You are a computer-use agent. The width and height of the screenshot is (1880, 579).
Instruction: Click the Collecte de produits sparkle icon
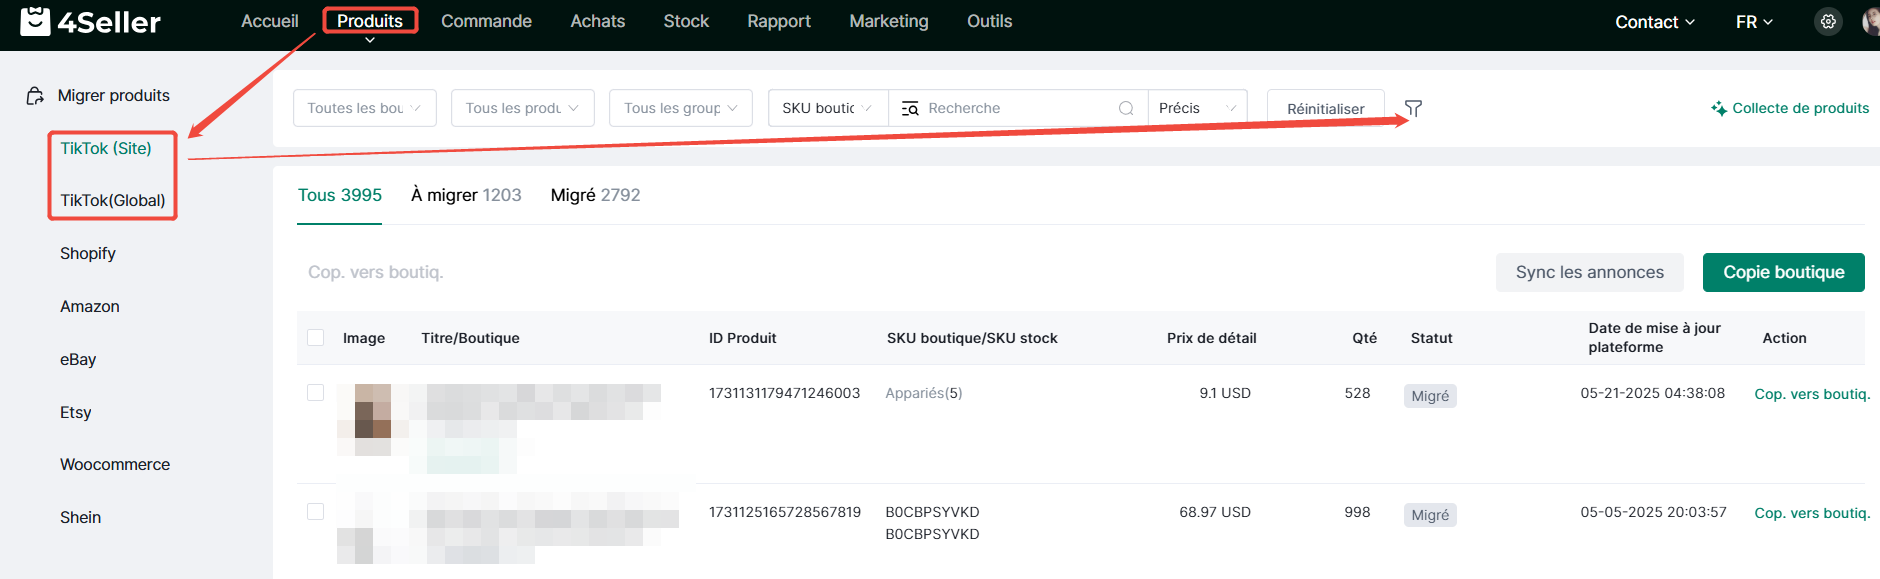click(1719, 108)
